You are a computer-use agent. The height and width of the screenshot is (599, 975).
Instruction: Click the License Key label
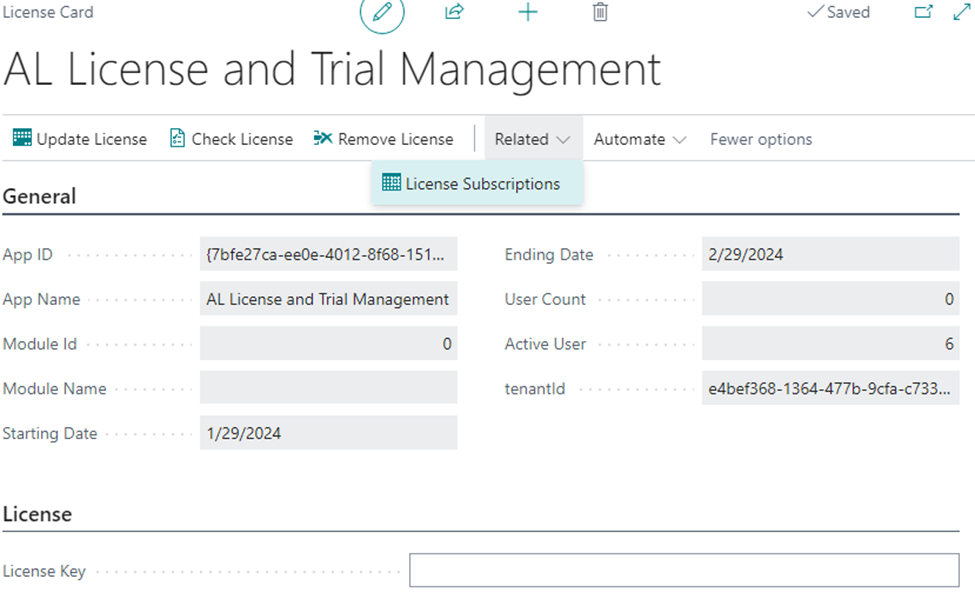click(44, 571)
